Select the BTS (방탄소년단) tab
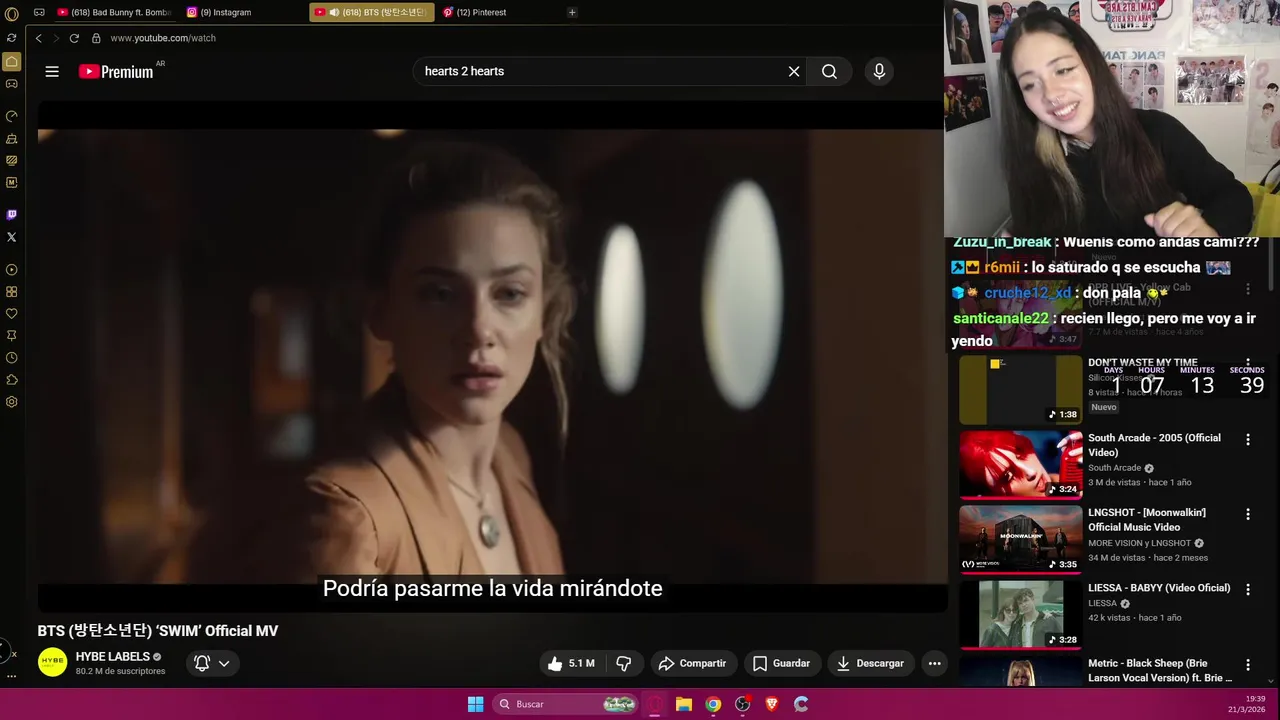This screenshot has height=720, width=1280. 371,12
